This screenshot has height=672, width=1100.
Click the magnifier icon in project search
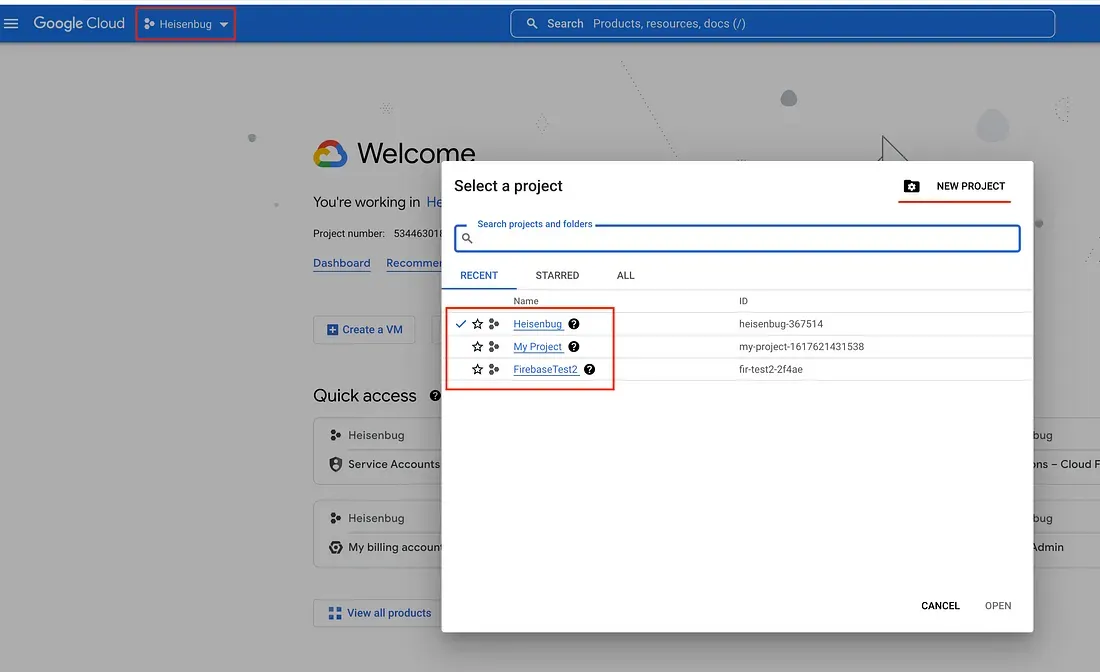(467, 238)
